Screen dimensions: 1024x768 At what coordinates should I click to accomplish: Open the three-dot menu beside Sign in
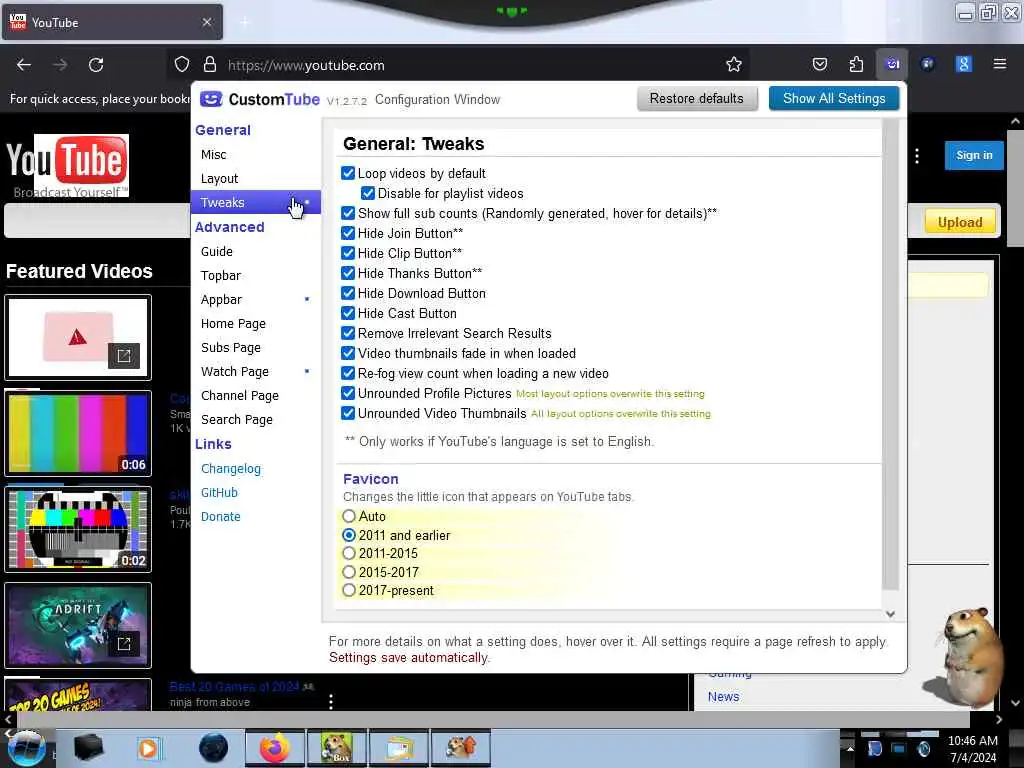coord(917,155)
